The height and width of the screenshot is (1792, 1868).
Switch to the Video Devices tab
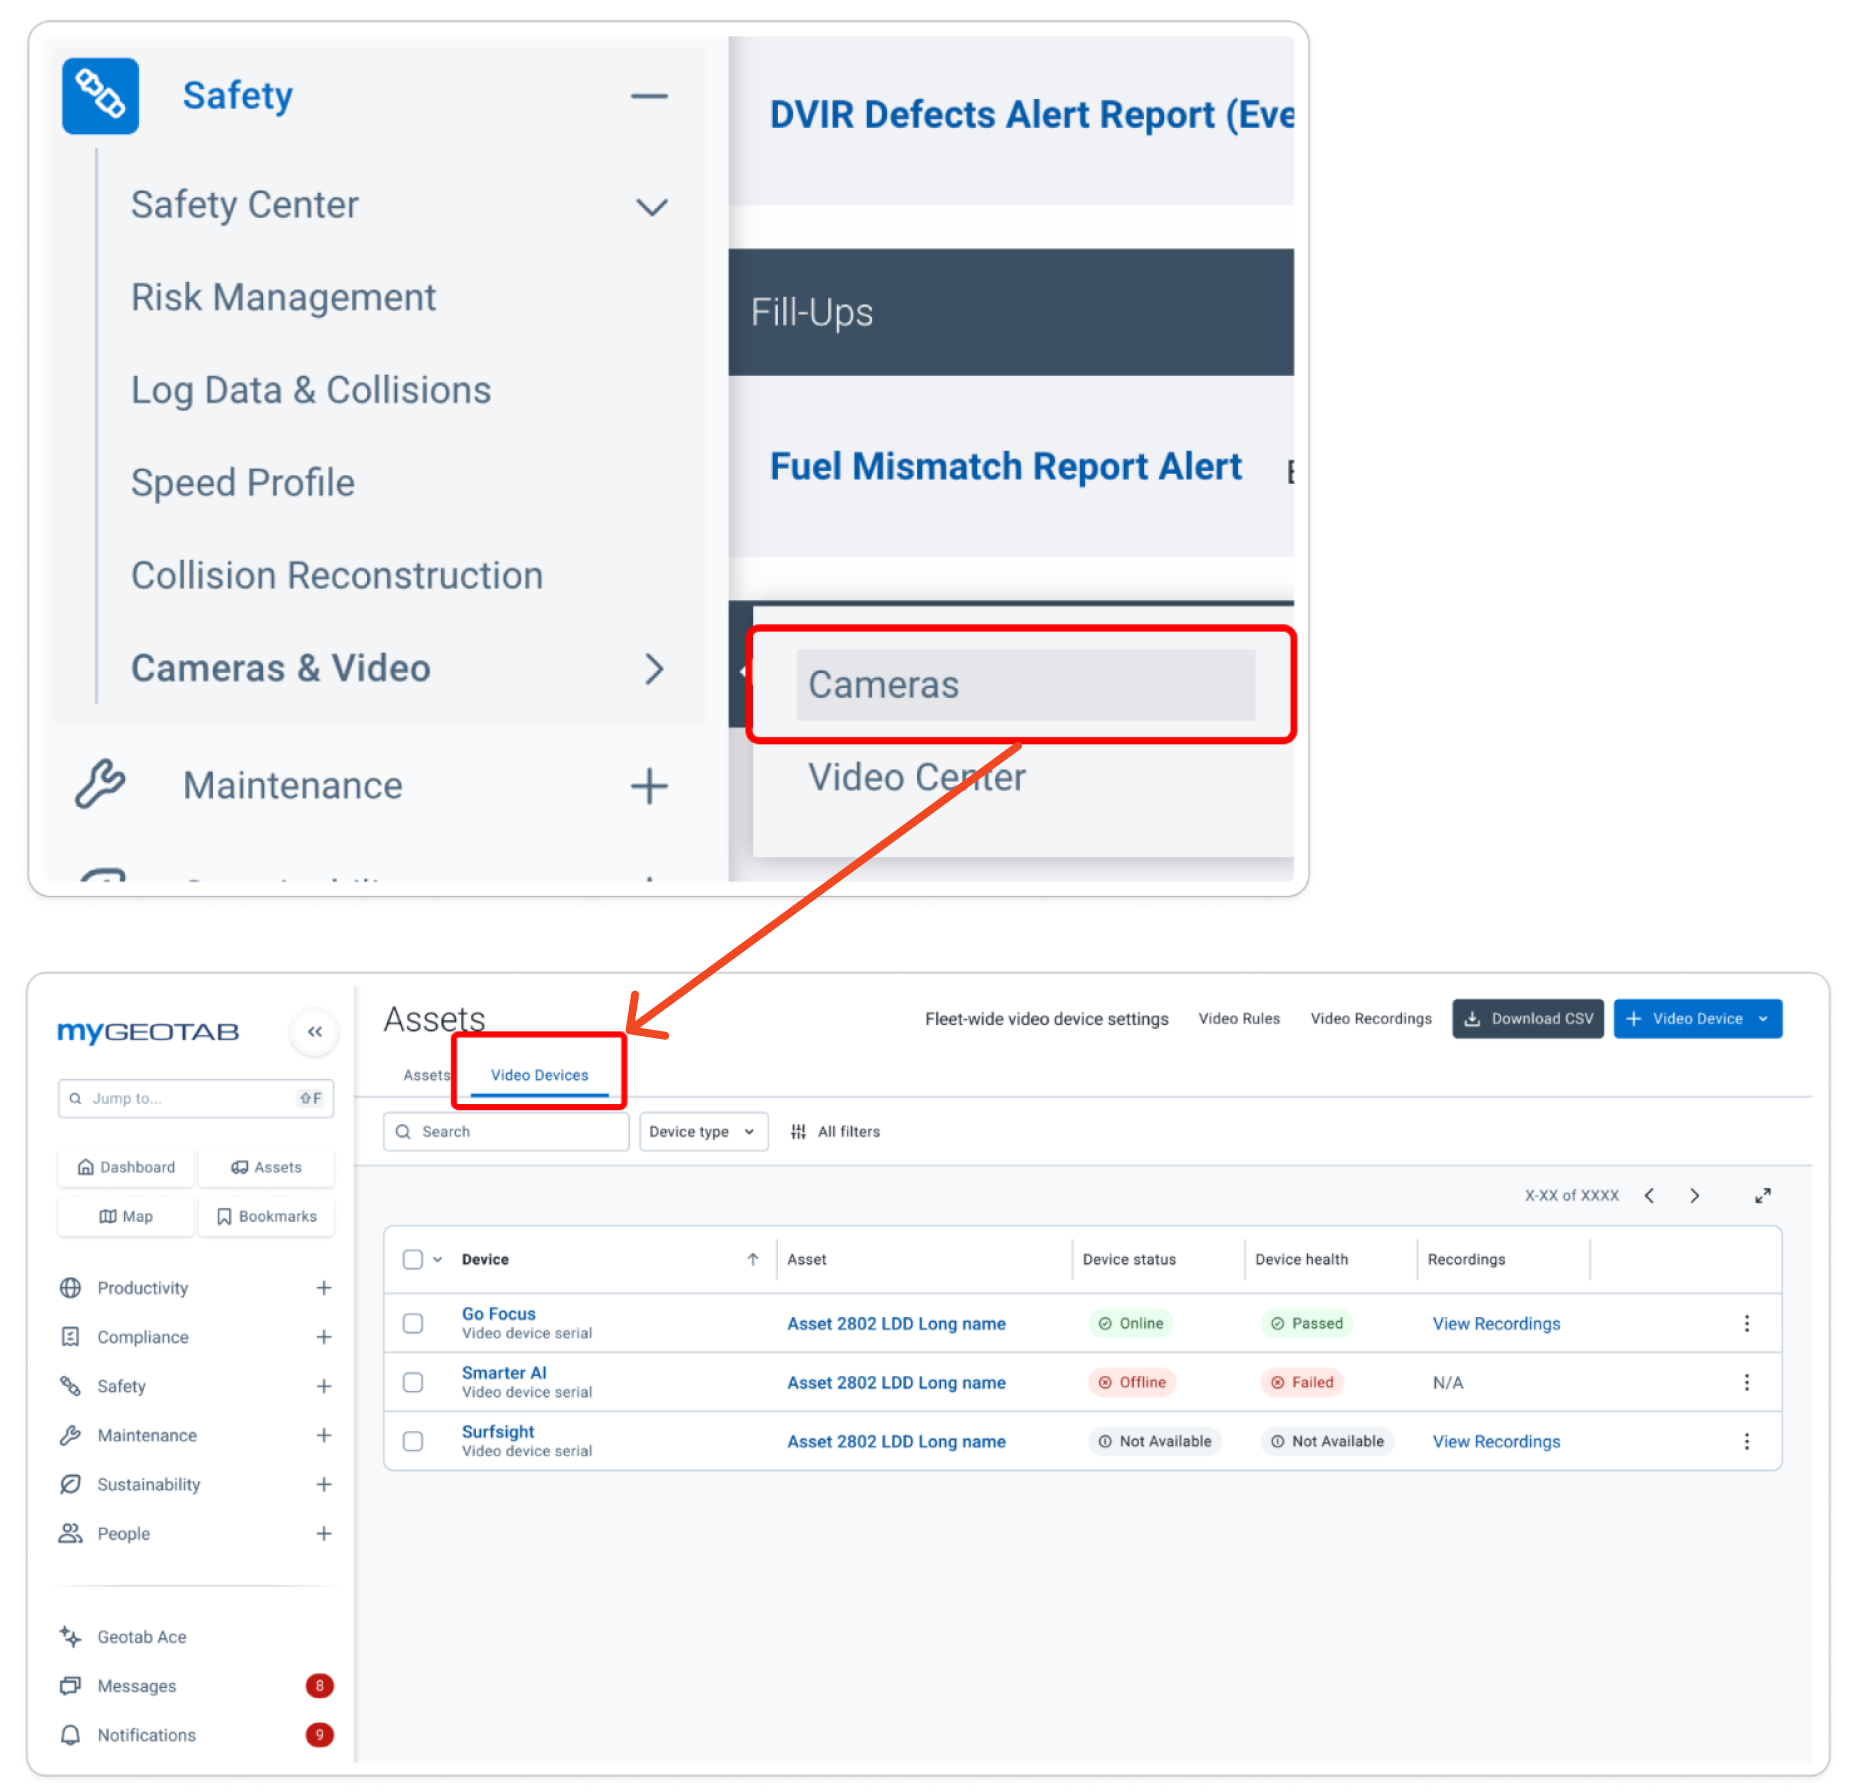point(539,1075)
